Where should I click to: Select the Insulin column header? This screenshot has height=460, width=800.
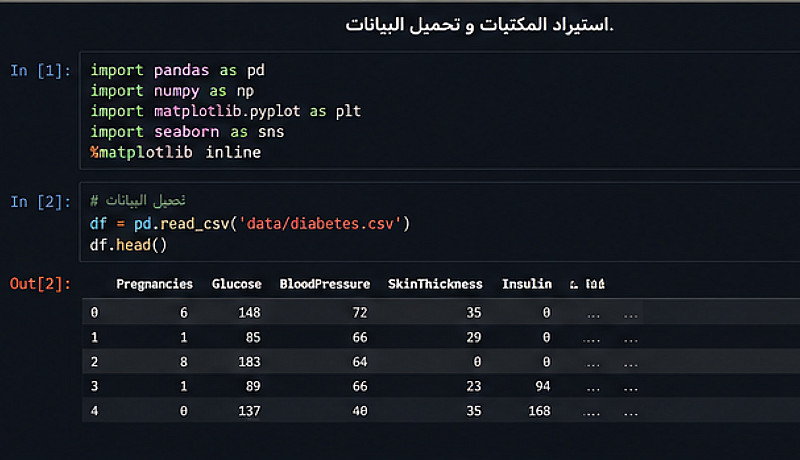point(527,285)
